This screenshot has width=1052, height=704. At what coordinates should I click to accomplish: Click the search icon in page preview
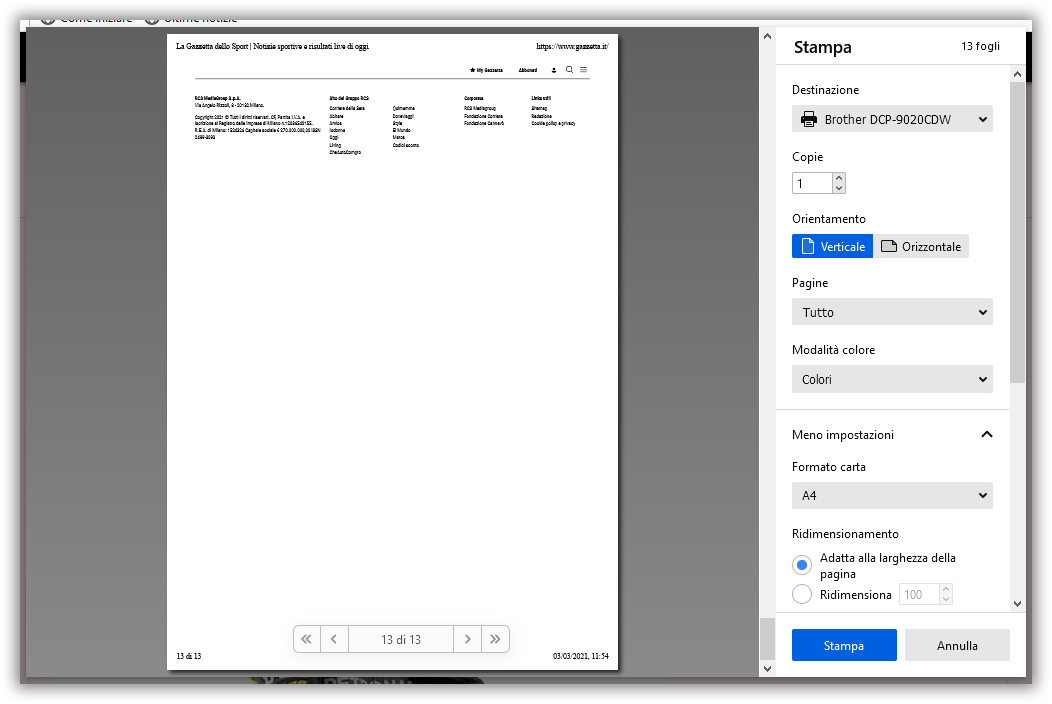[569, 70]
